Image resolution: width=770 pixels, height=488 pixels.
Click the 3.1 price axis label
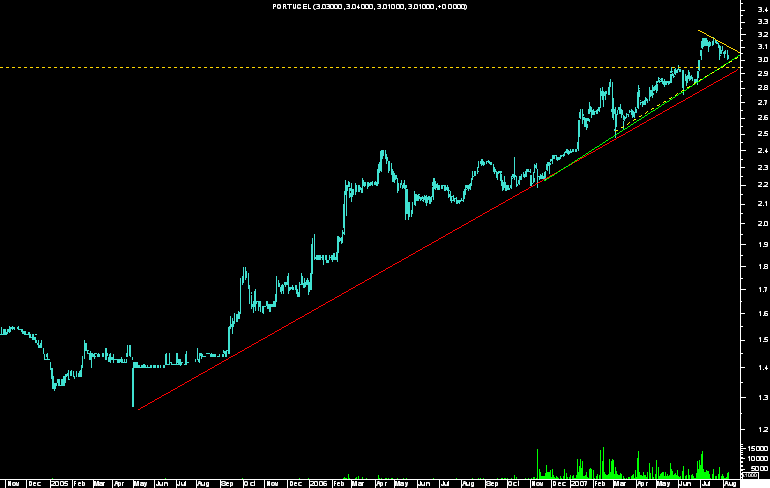point(763,47)
